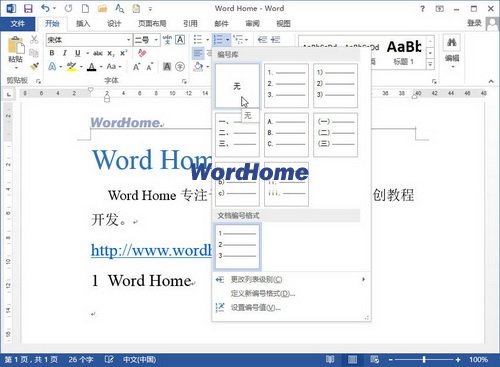Open the Font dialog launcher
The height and width of the screenshot is (367, 500).
(x=184, y=81)
